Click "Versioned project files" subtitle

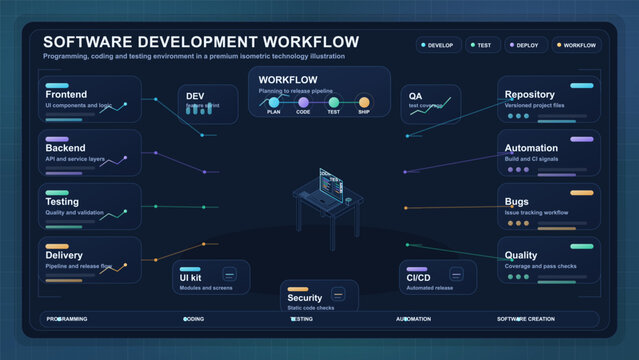534,105
